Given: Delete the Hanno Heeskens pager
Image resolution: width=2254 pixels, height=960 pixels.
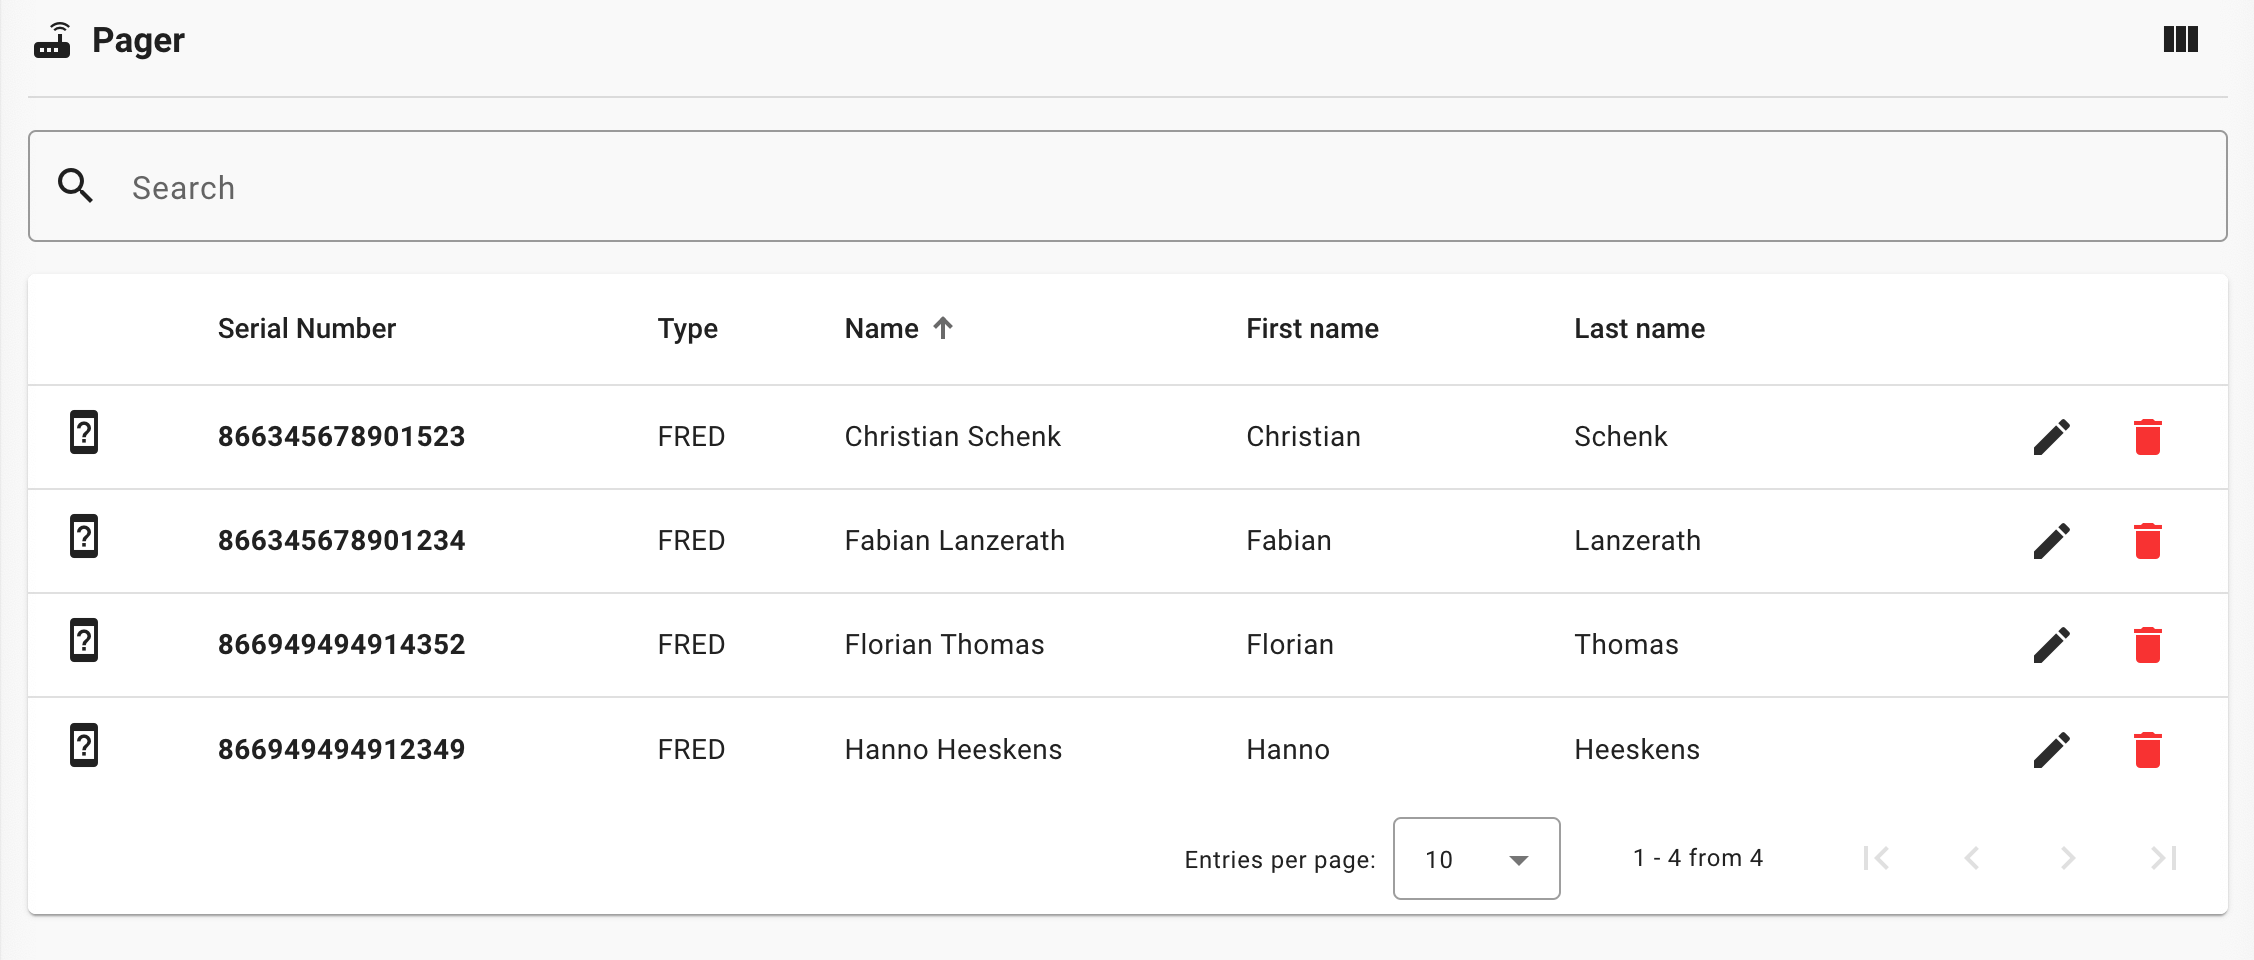Looking at the screenshot, I should (x=2147, y=750).
